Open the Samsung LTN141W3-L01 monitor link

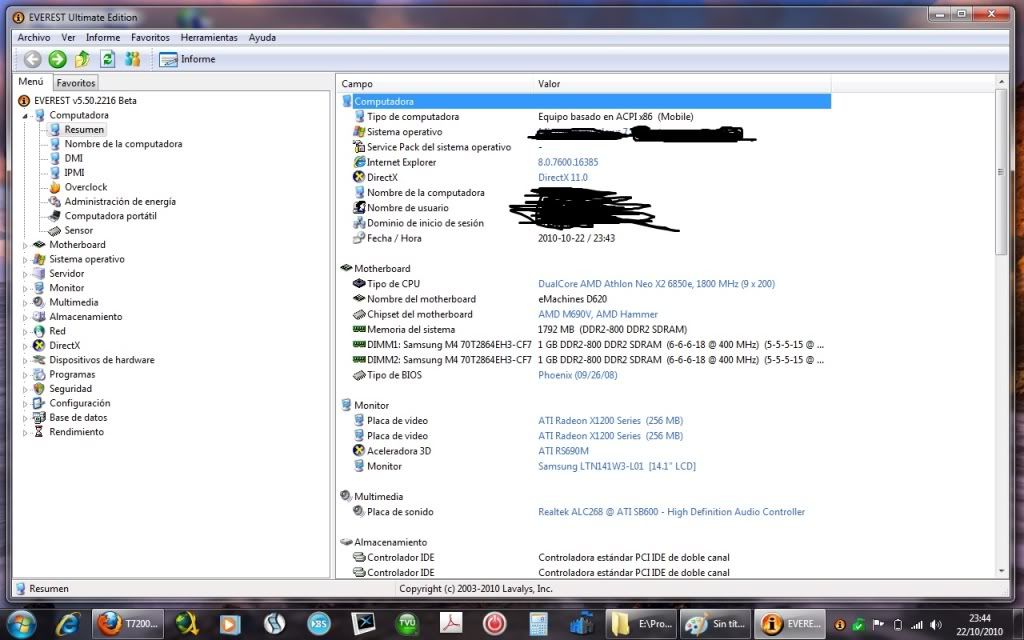pos(616,466)
